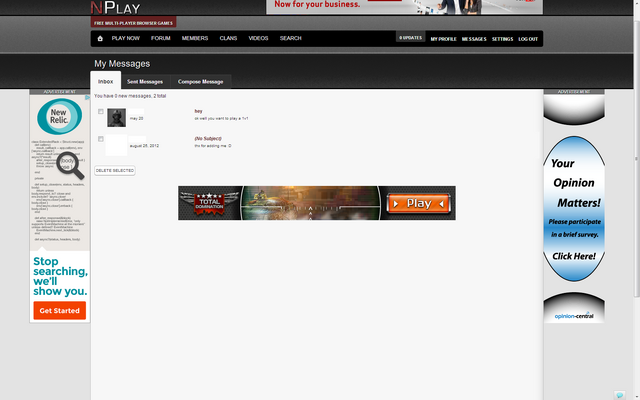Viewport: 640px width, 400px height.
Task: Open the 'hey' message subject
Action: pyautogui.click(x=198, y=111)
